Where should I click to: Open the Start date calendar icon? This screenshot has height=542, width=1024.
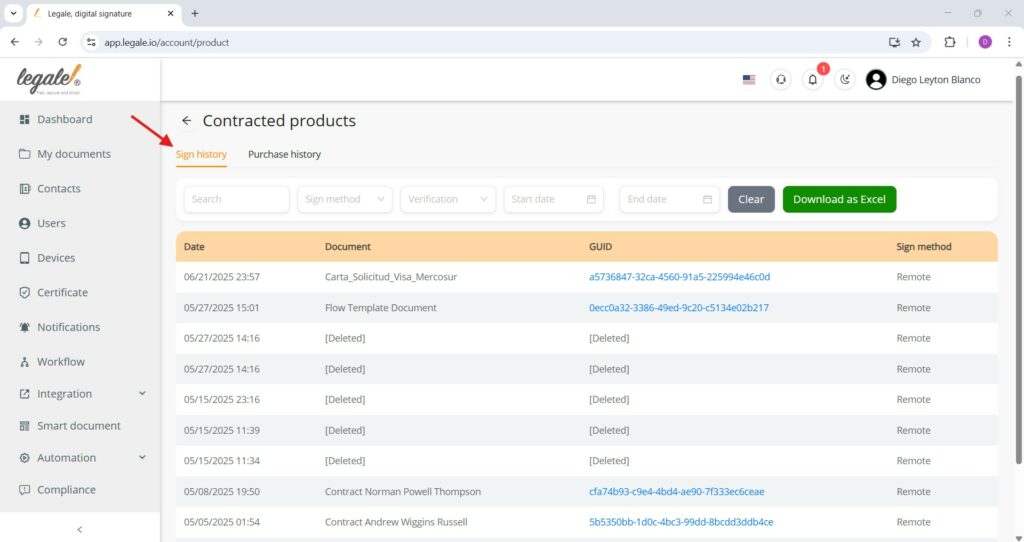point(591,199)
